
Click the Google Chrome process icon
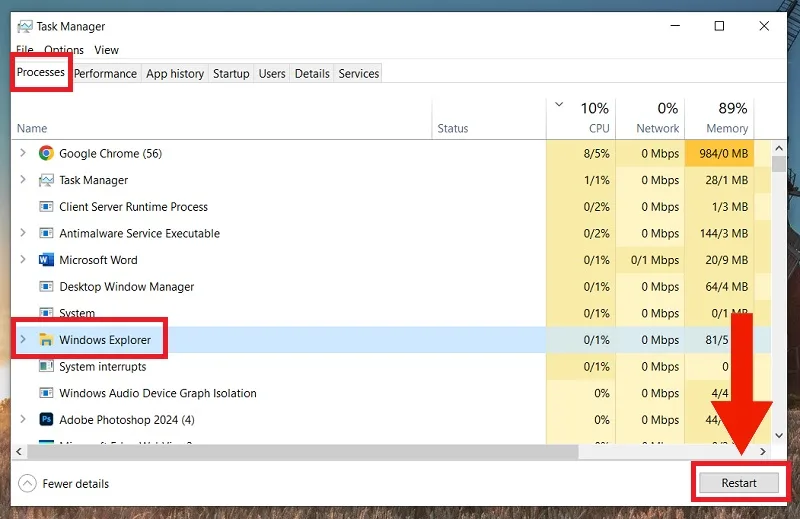tap(46, 153)
